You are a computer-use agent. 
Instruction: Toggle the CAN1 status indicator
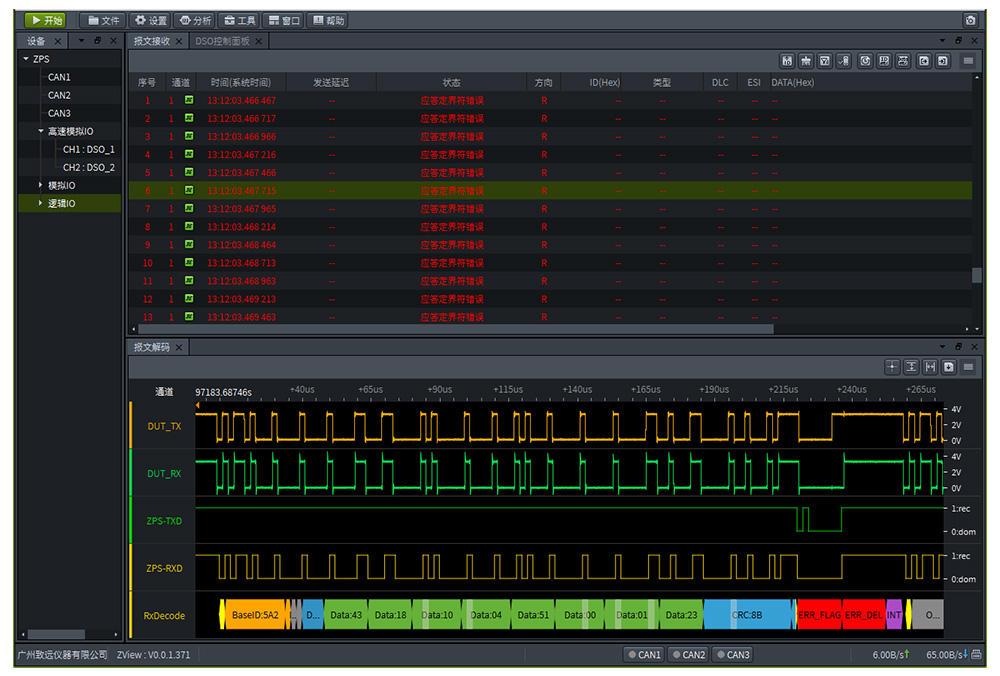tap(644, 654)
